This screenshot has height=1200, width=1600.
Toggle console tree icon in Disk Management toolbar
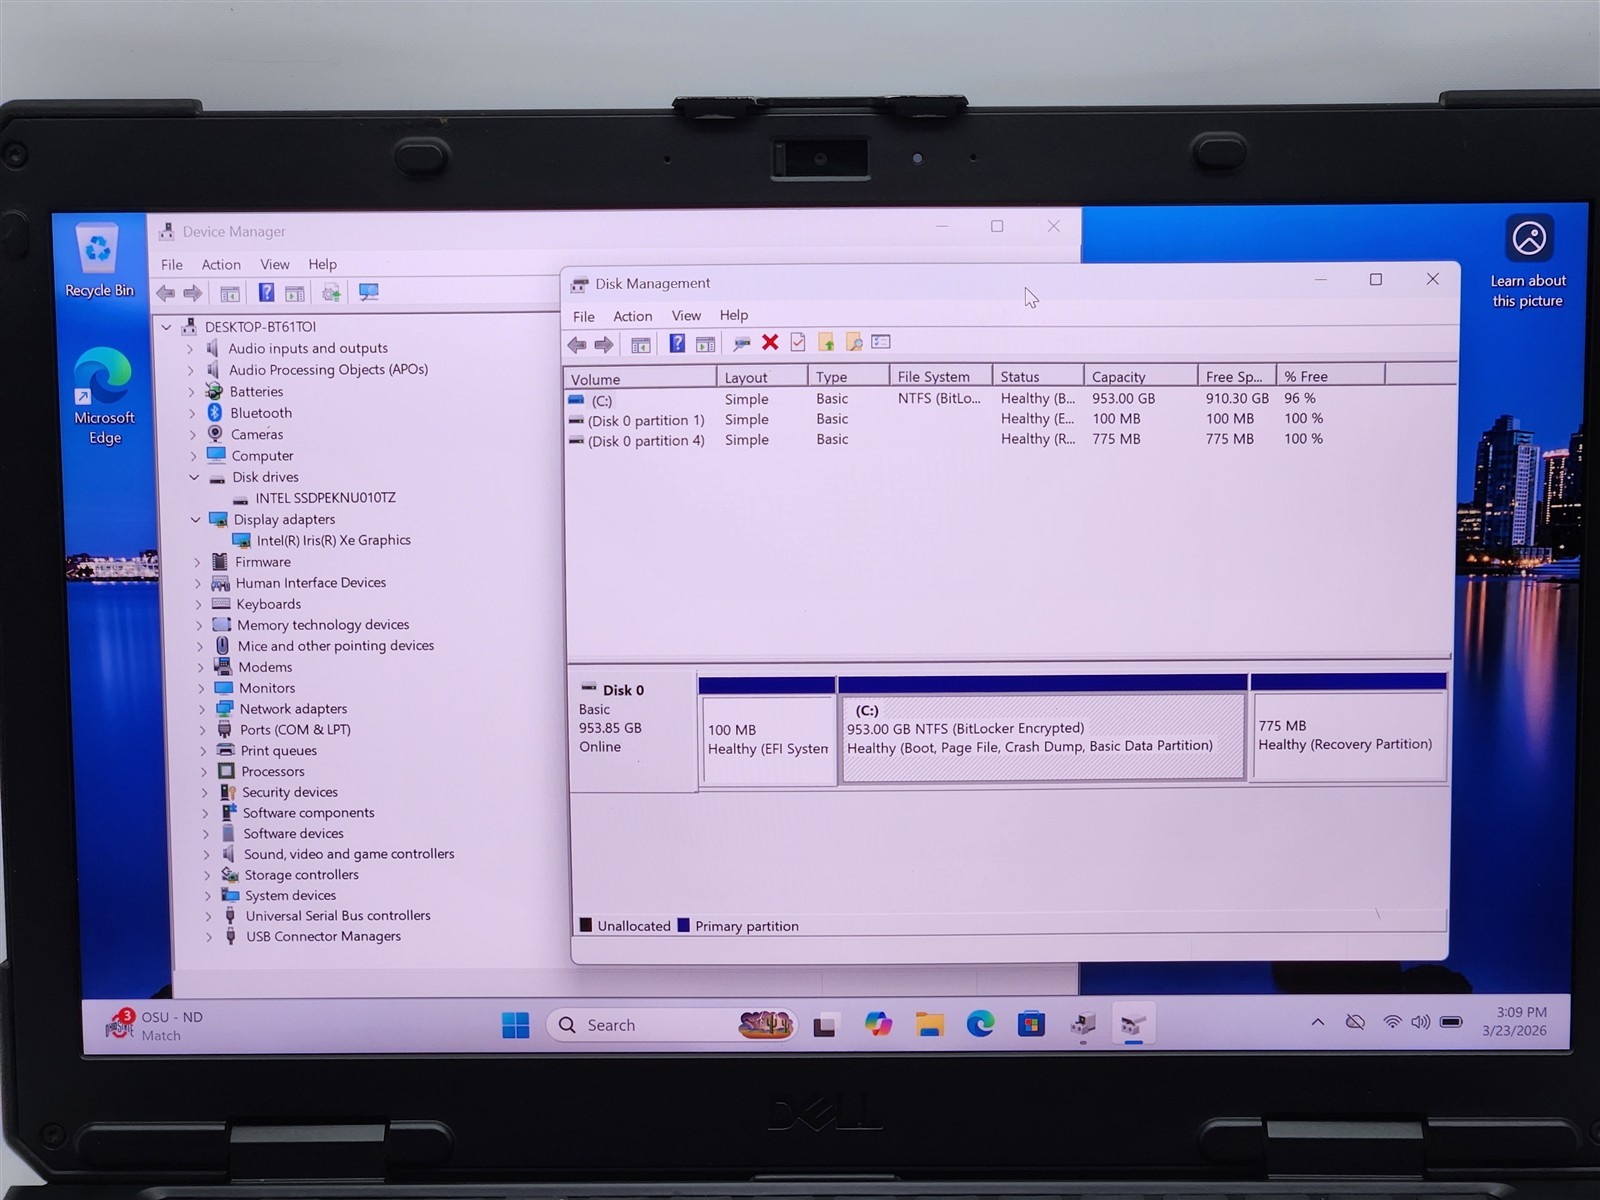coord(641,344)
